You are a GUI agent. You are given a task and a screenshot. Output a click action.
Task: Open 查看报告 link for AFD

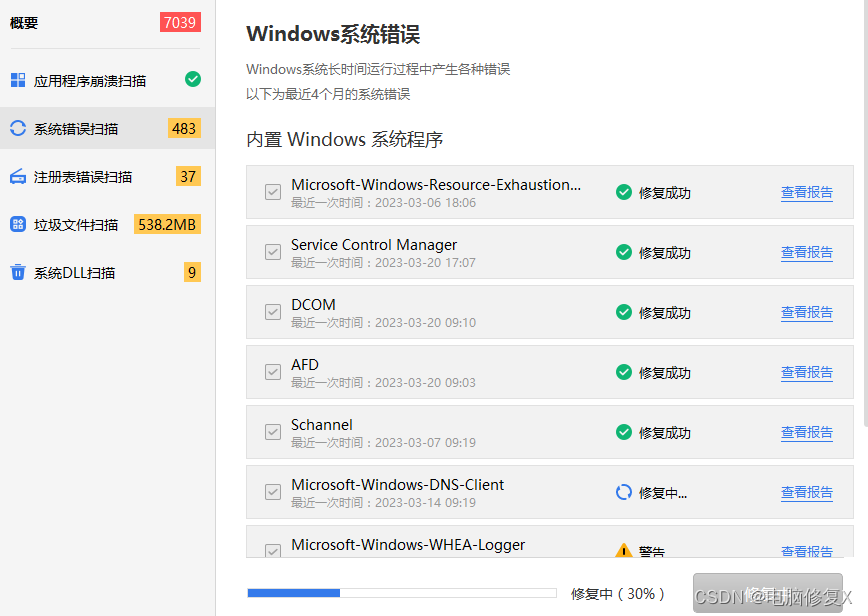point(807,372)
